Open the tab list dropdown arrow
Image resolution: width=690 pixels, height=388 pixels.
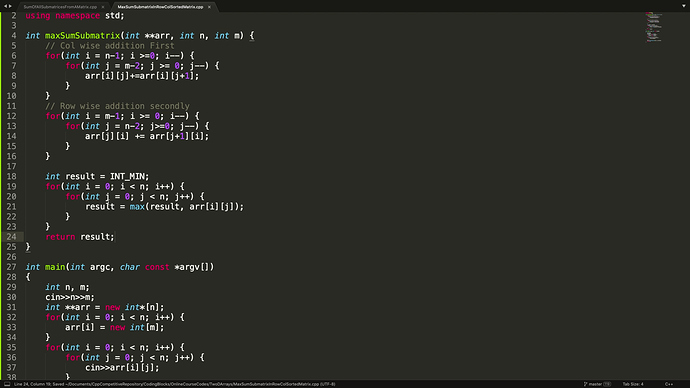point(684,6)
